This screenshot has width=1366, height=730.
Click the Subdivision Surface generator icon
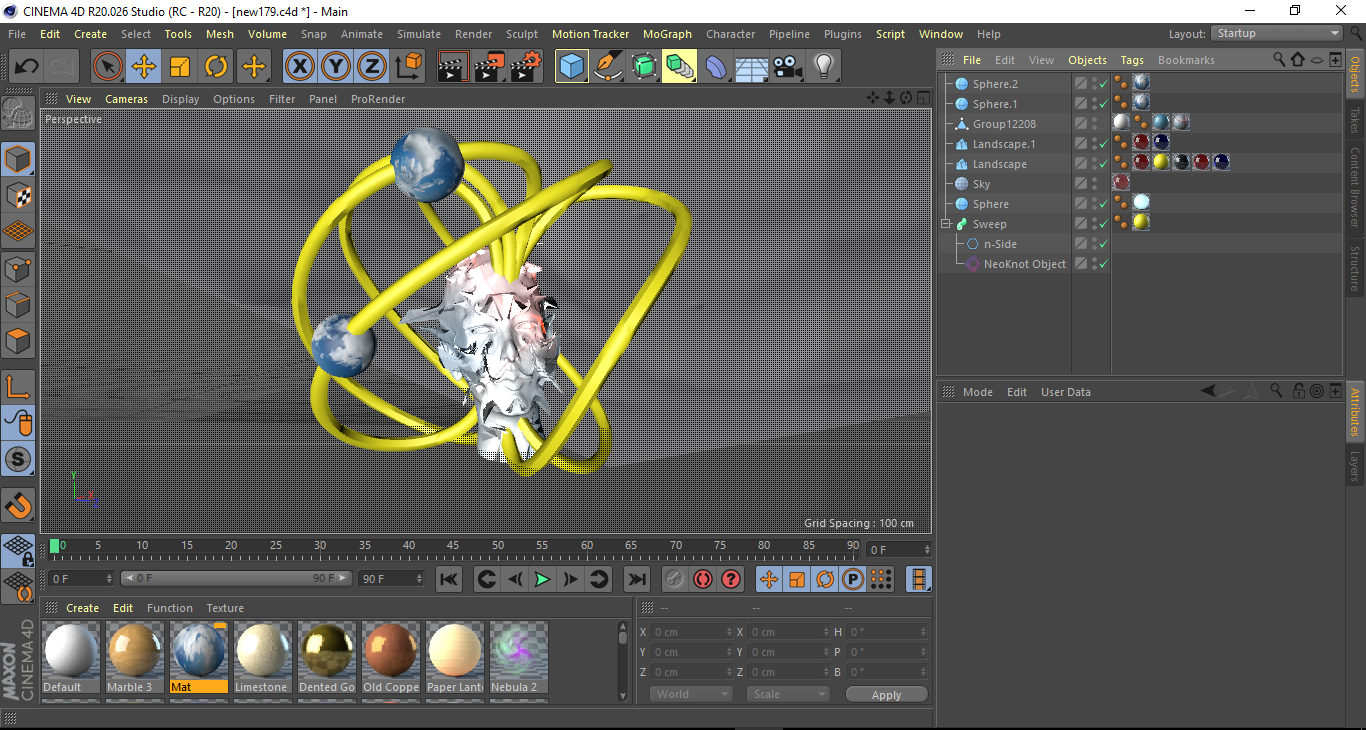tap(644, 67)
